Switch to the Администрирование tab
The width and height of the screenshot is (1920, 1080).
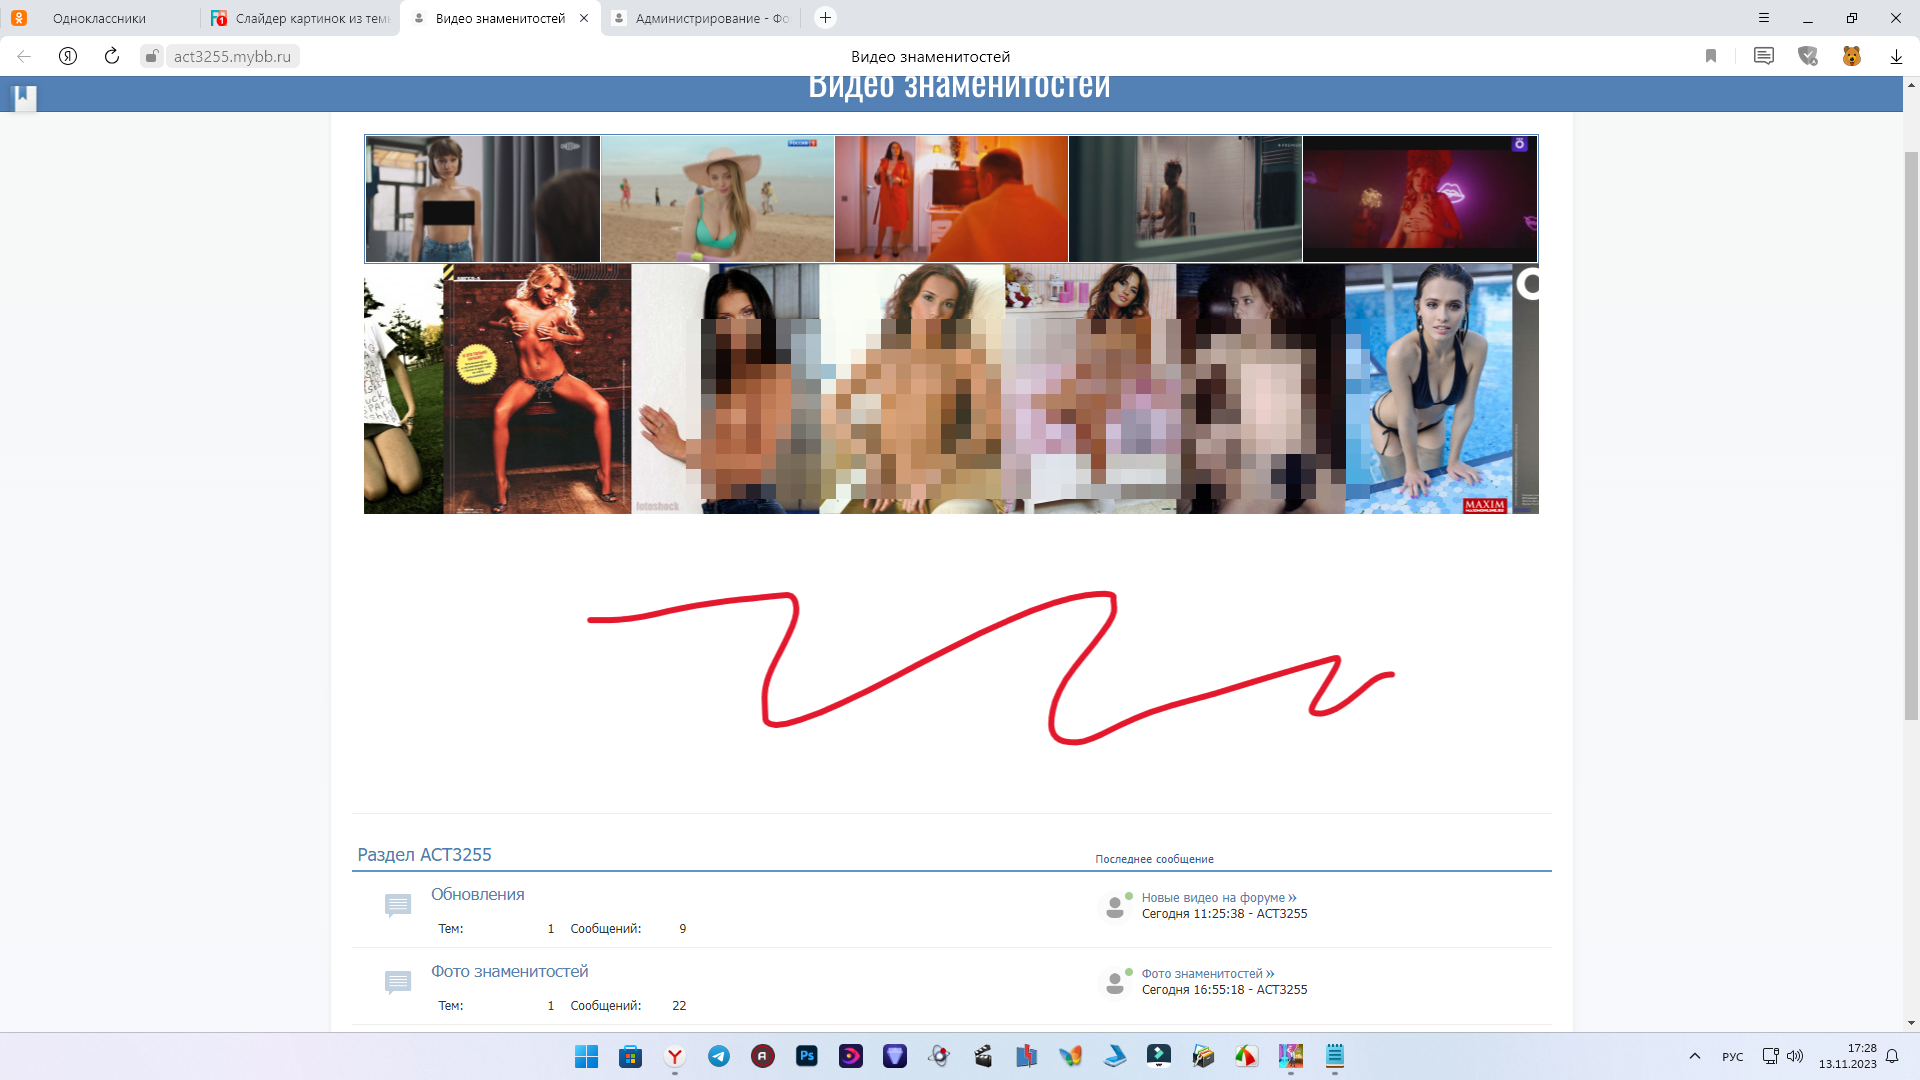[711, 18]
